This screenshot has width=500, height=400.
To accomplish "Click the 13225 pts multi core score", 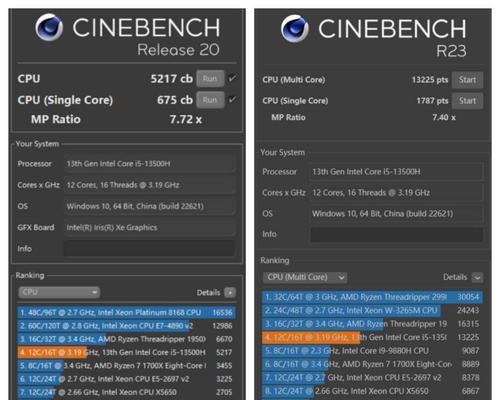I will (x=430, y=80).
